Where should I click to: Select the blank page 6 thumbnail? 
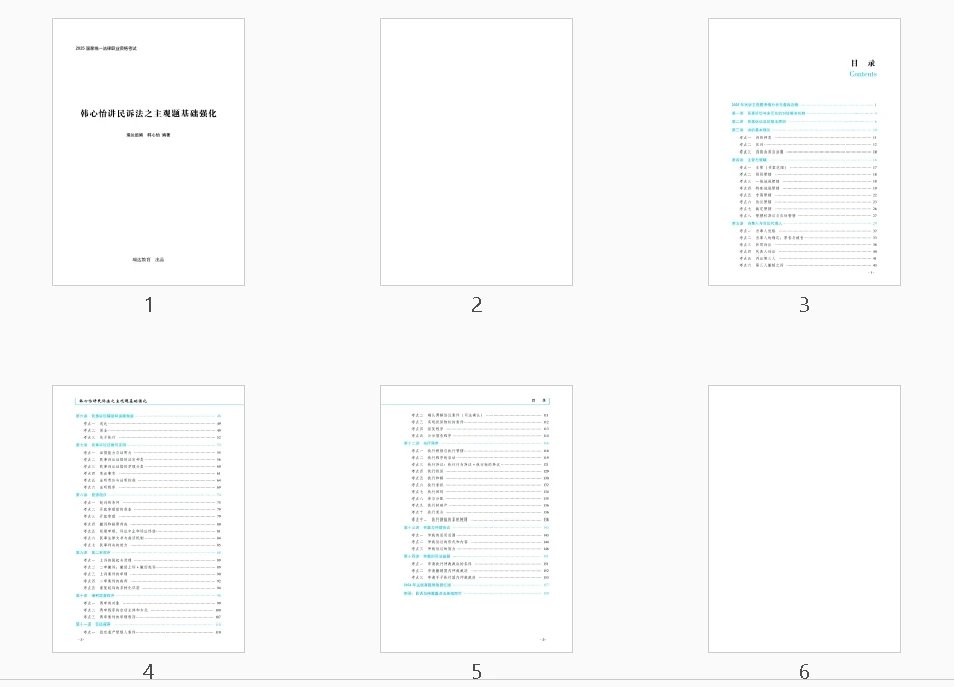click(x=804, y=519)
